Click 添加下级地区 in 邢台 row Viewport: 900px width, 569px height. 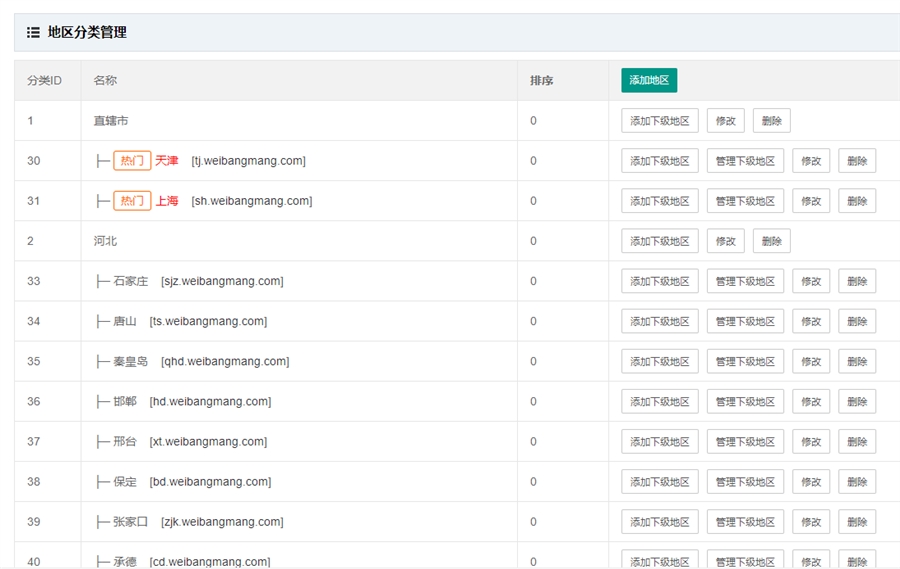(659, 441)
